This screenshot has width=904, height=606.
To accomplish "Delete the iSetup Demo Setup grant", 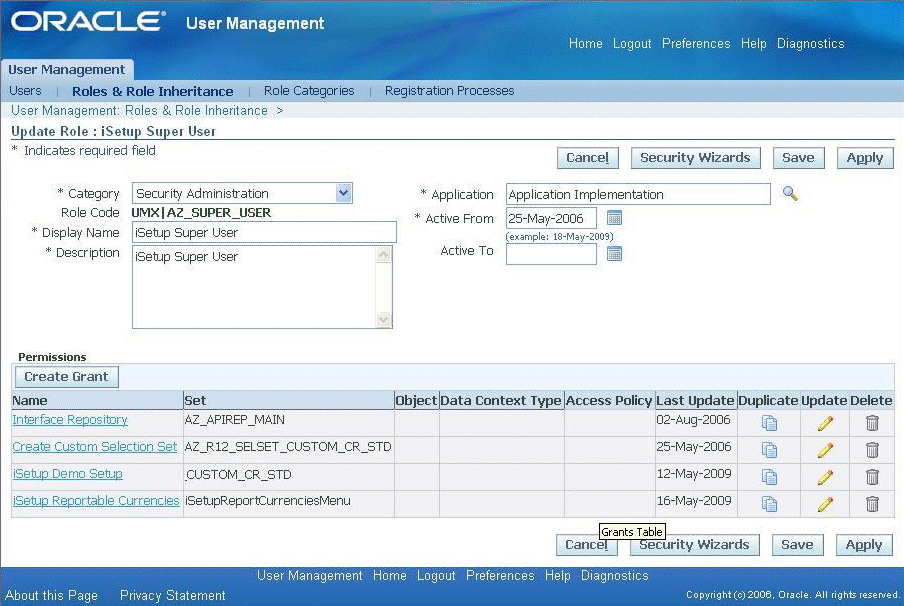I will tap(872, 477).
